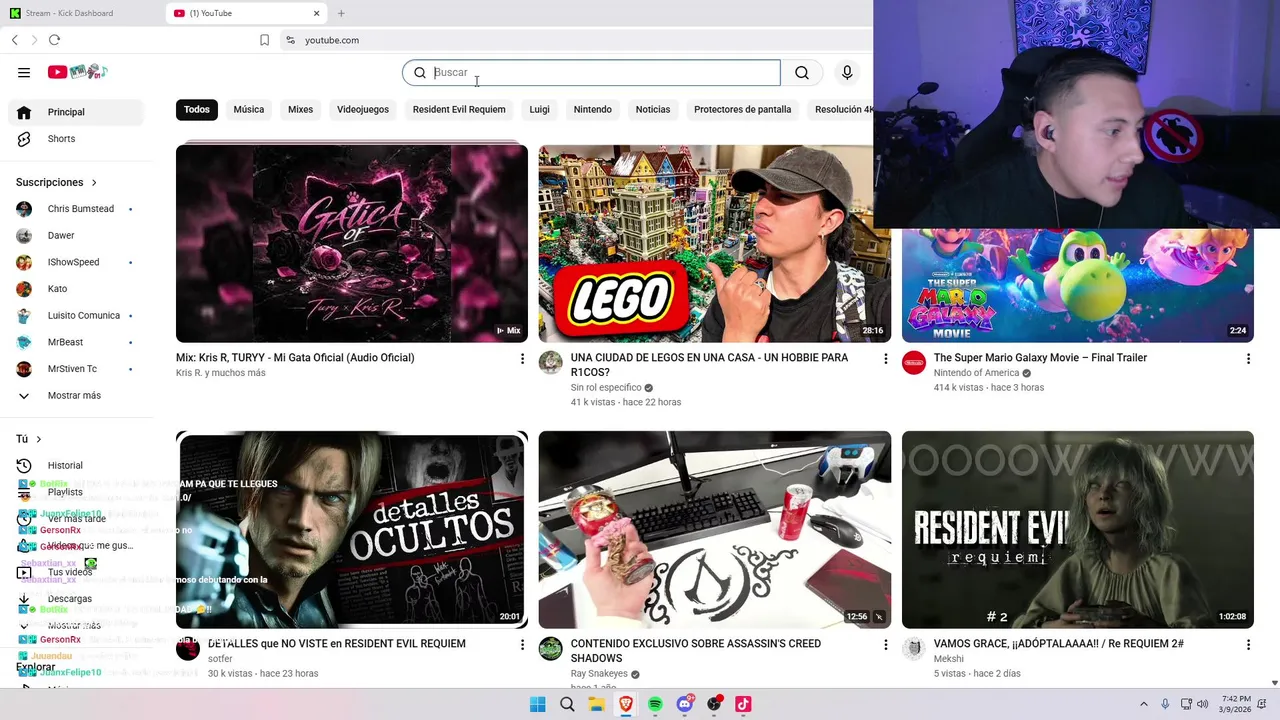
Task: Open Spotify from taskbar
Action: 655,704
